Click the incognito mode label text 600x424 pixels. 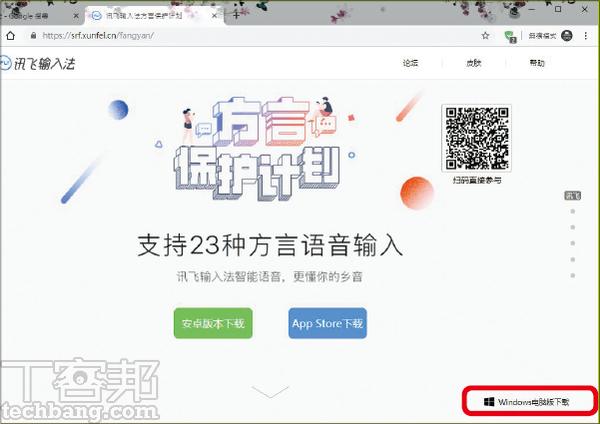pyautogui.click(x=542, y=36)
